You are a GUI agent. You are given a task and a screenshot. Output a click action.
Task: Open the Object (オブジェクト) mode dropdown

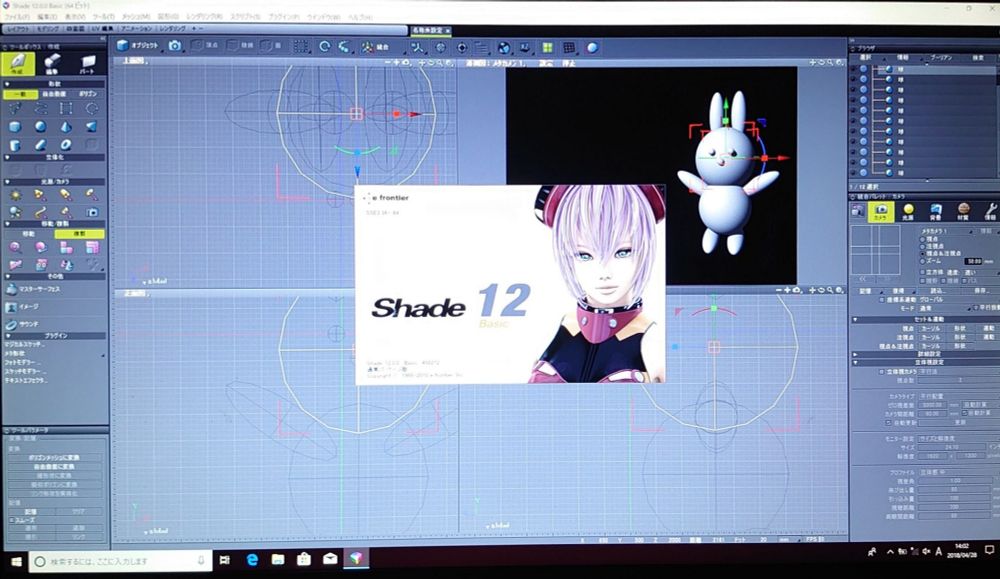(x=139, y=46)
